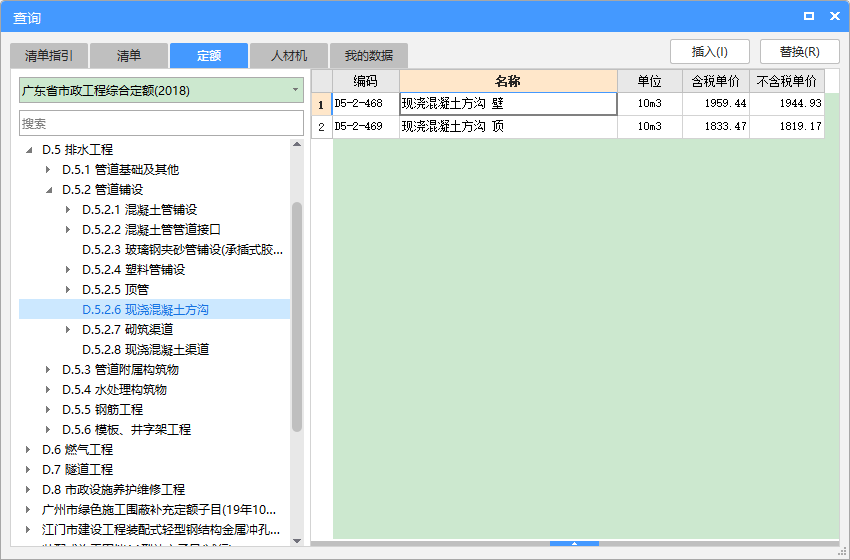The height and width of the screenshot is (560, 850).
Task: Click price cell 1819.17
Action: pos(787,126)
